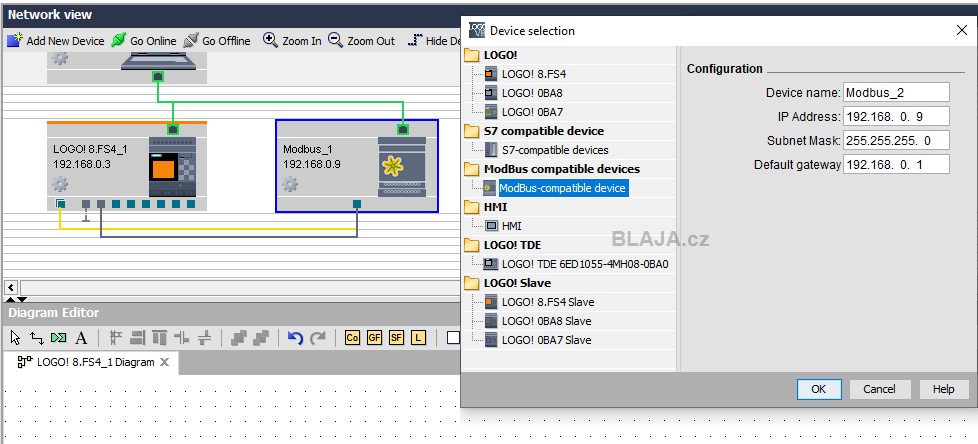Click the bring to front icon

point(239,338)
